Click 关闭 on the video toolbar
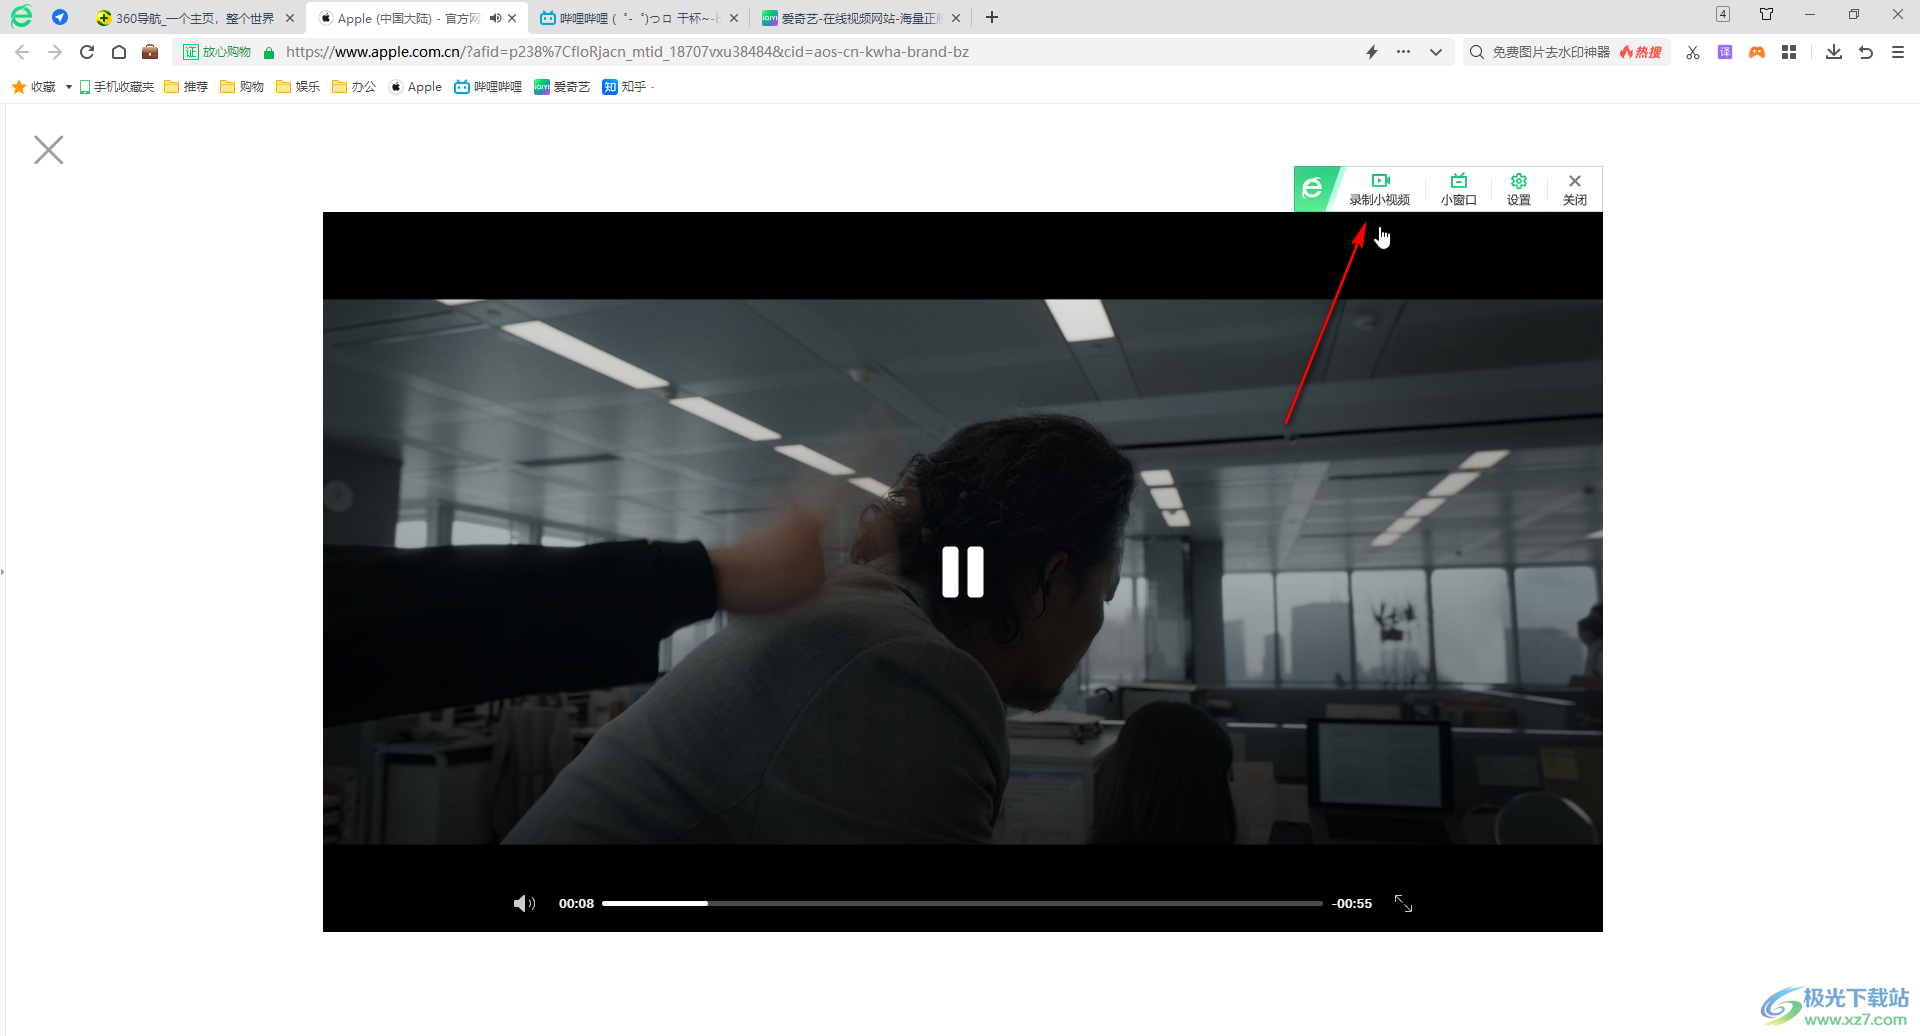 1575,189
